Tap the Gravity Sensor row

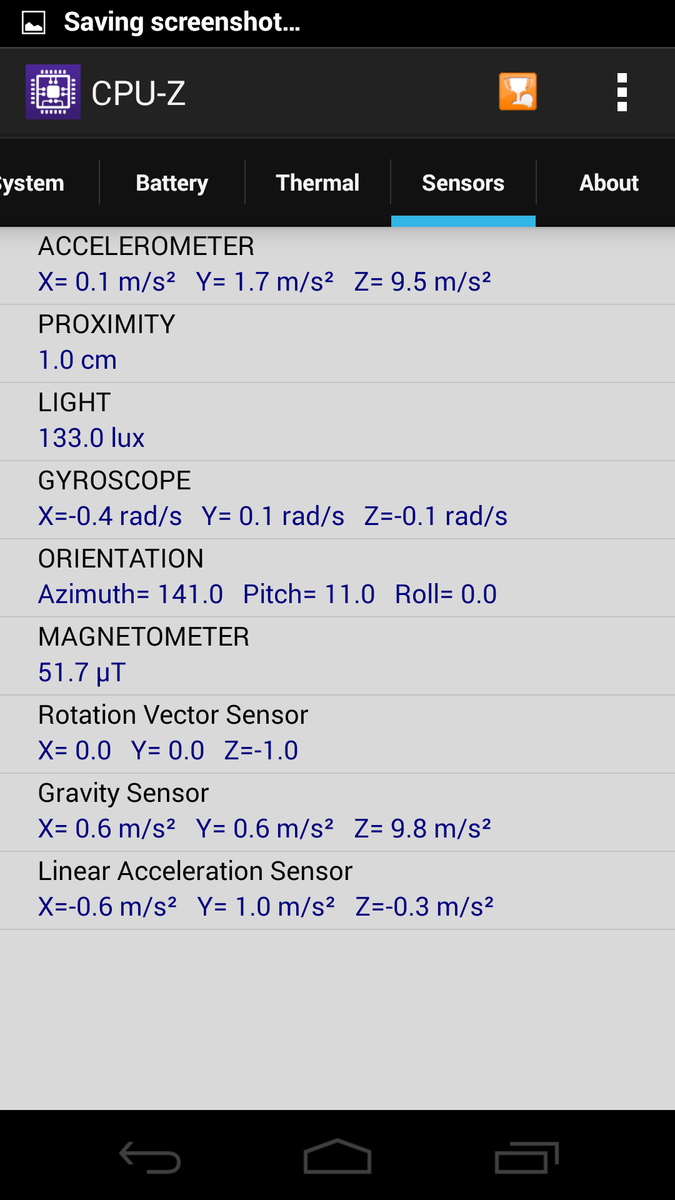[337, 811]
